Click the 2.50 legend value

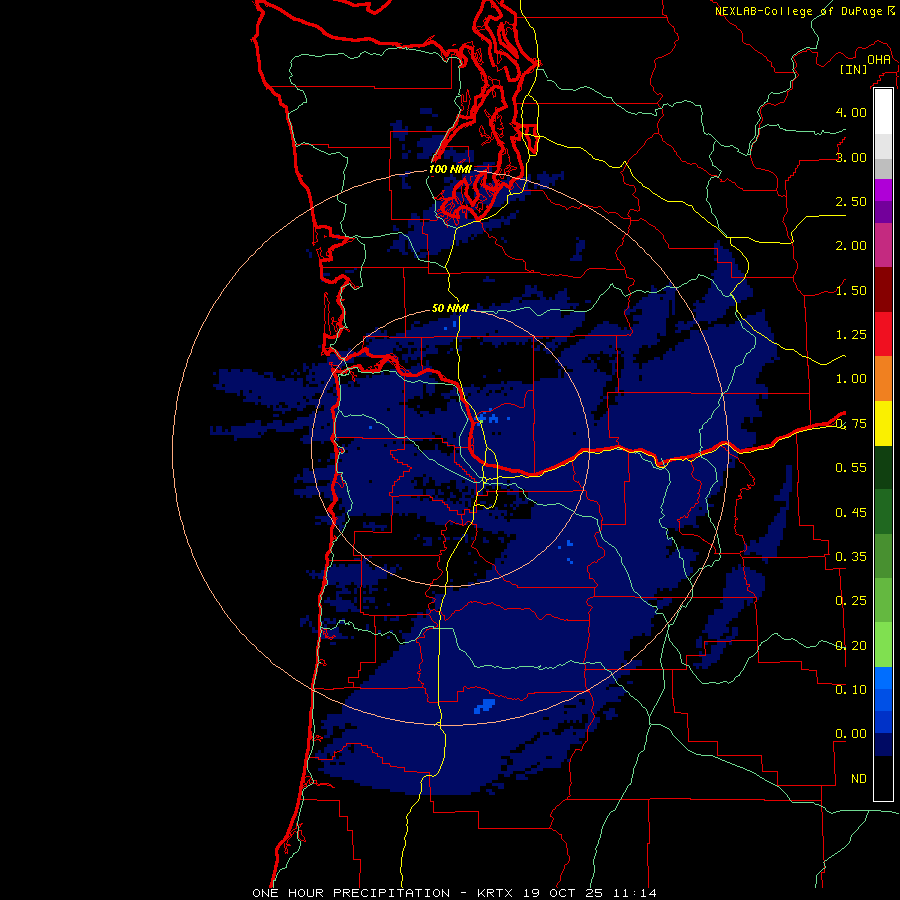851,201
